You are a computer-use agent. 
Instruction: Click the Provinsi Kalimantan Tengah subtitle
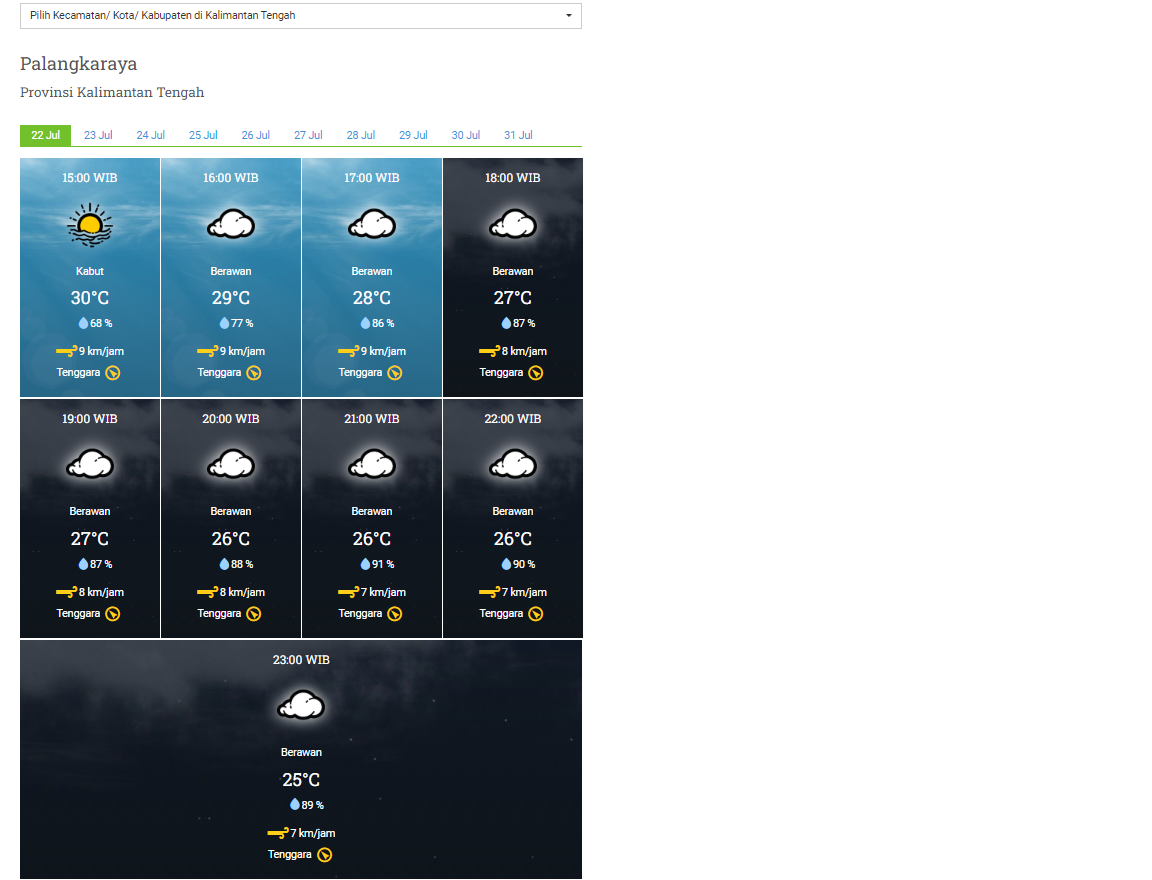112,93
